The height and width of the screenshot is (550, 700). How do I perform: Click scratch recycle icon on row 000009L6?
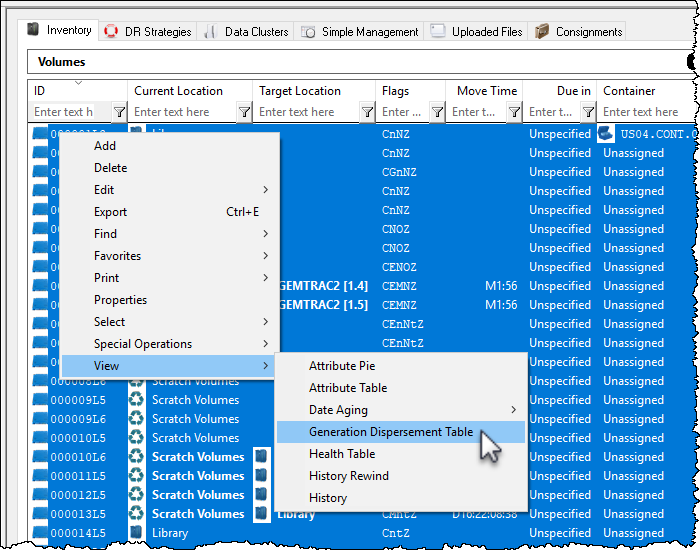click(136, 419)
